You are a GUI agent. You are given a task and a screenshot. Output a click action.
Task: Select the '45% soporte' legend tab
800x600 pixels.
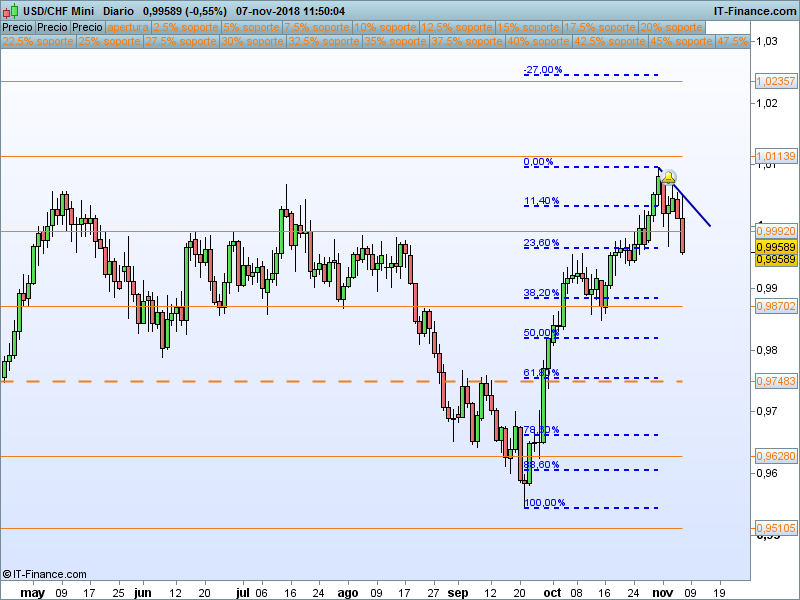[x=681, y=41]
